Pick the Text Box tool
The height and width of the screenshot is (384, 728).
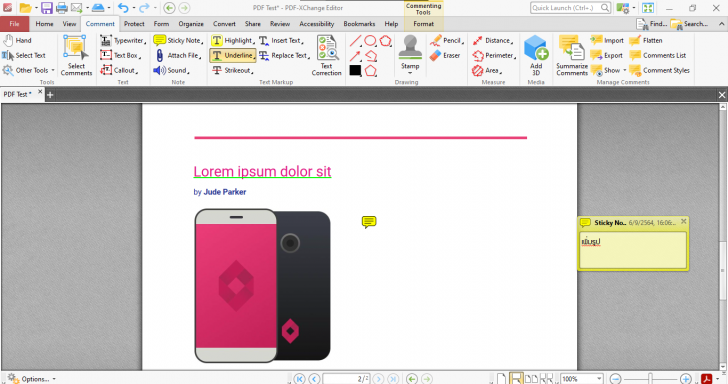[x=121, y=55]
